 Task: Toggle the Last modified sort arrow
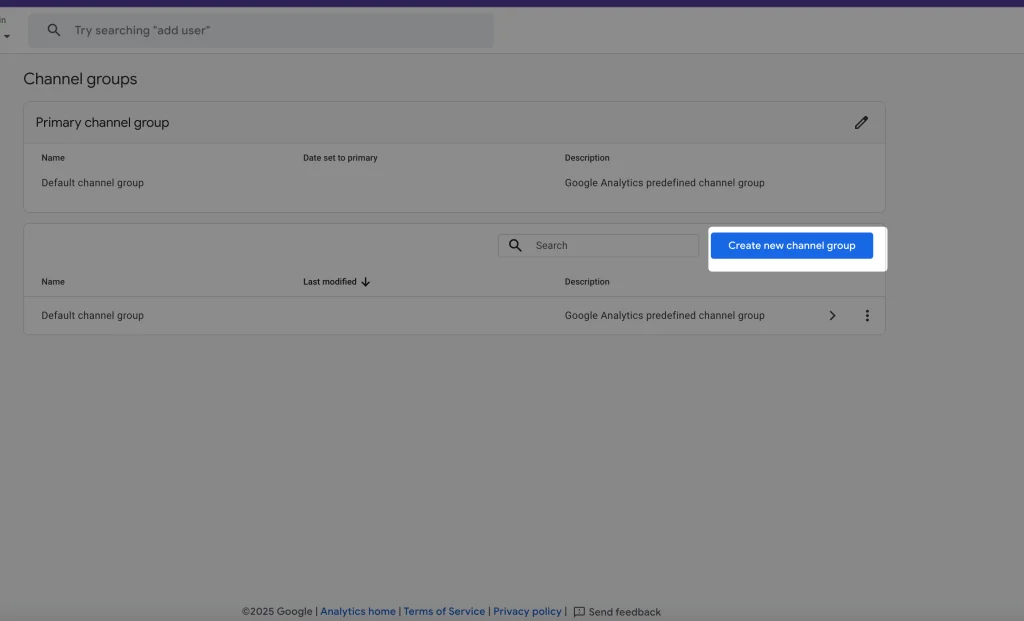click(365, 281)
